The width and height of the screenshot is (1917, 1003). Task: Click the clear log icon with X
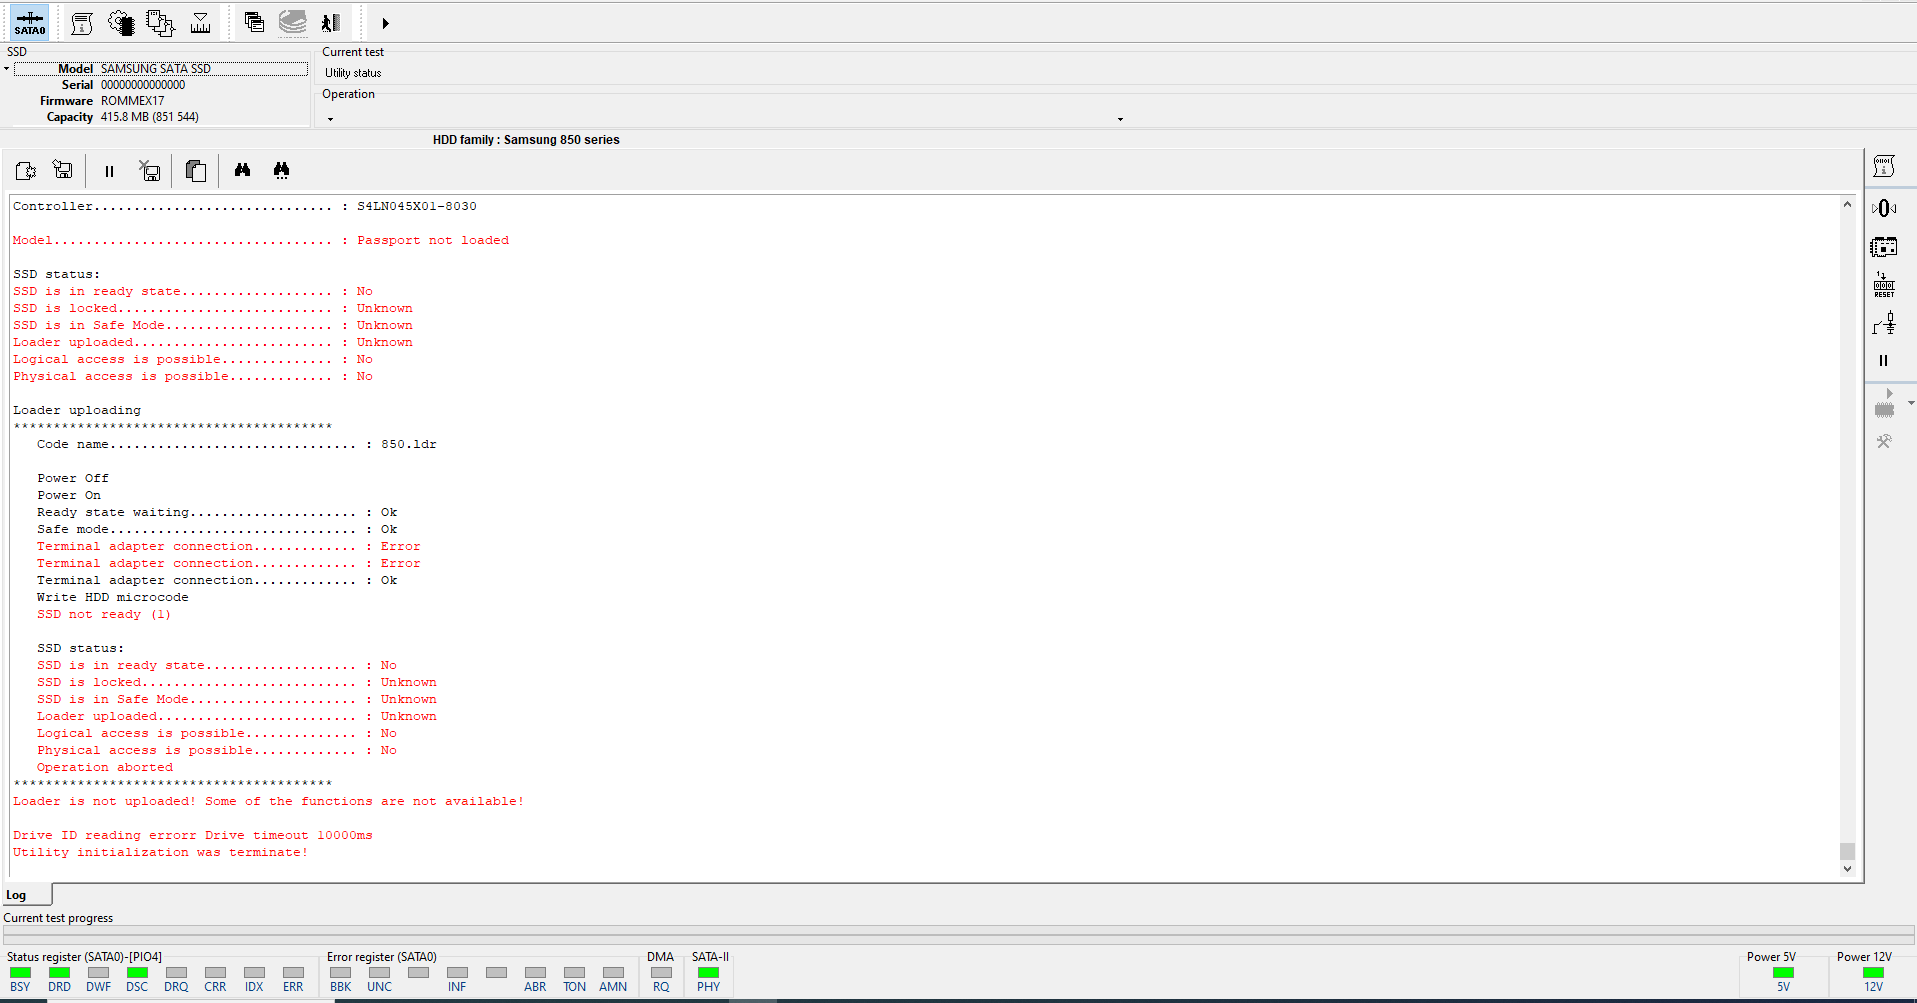point(150,171)
